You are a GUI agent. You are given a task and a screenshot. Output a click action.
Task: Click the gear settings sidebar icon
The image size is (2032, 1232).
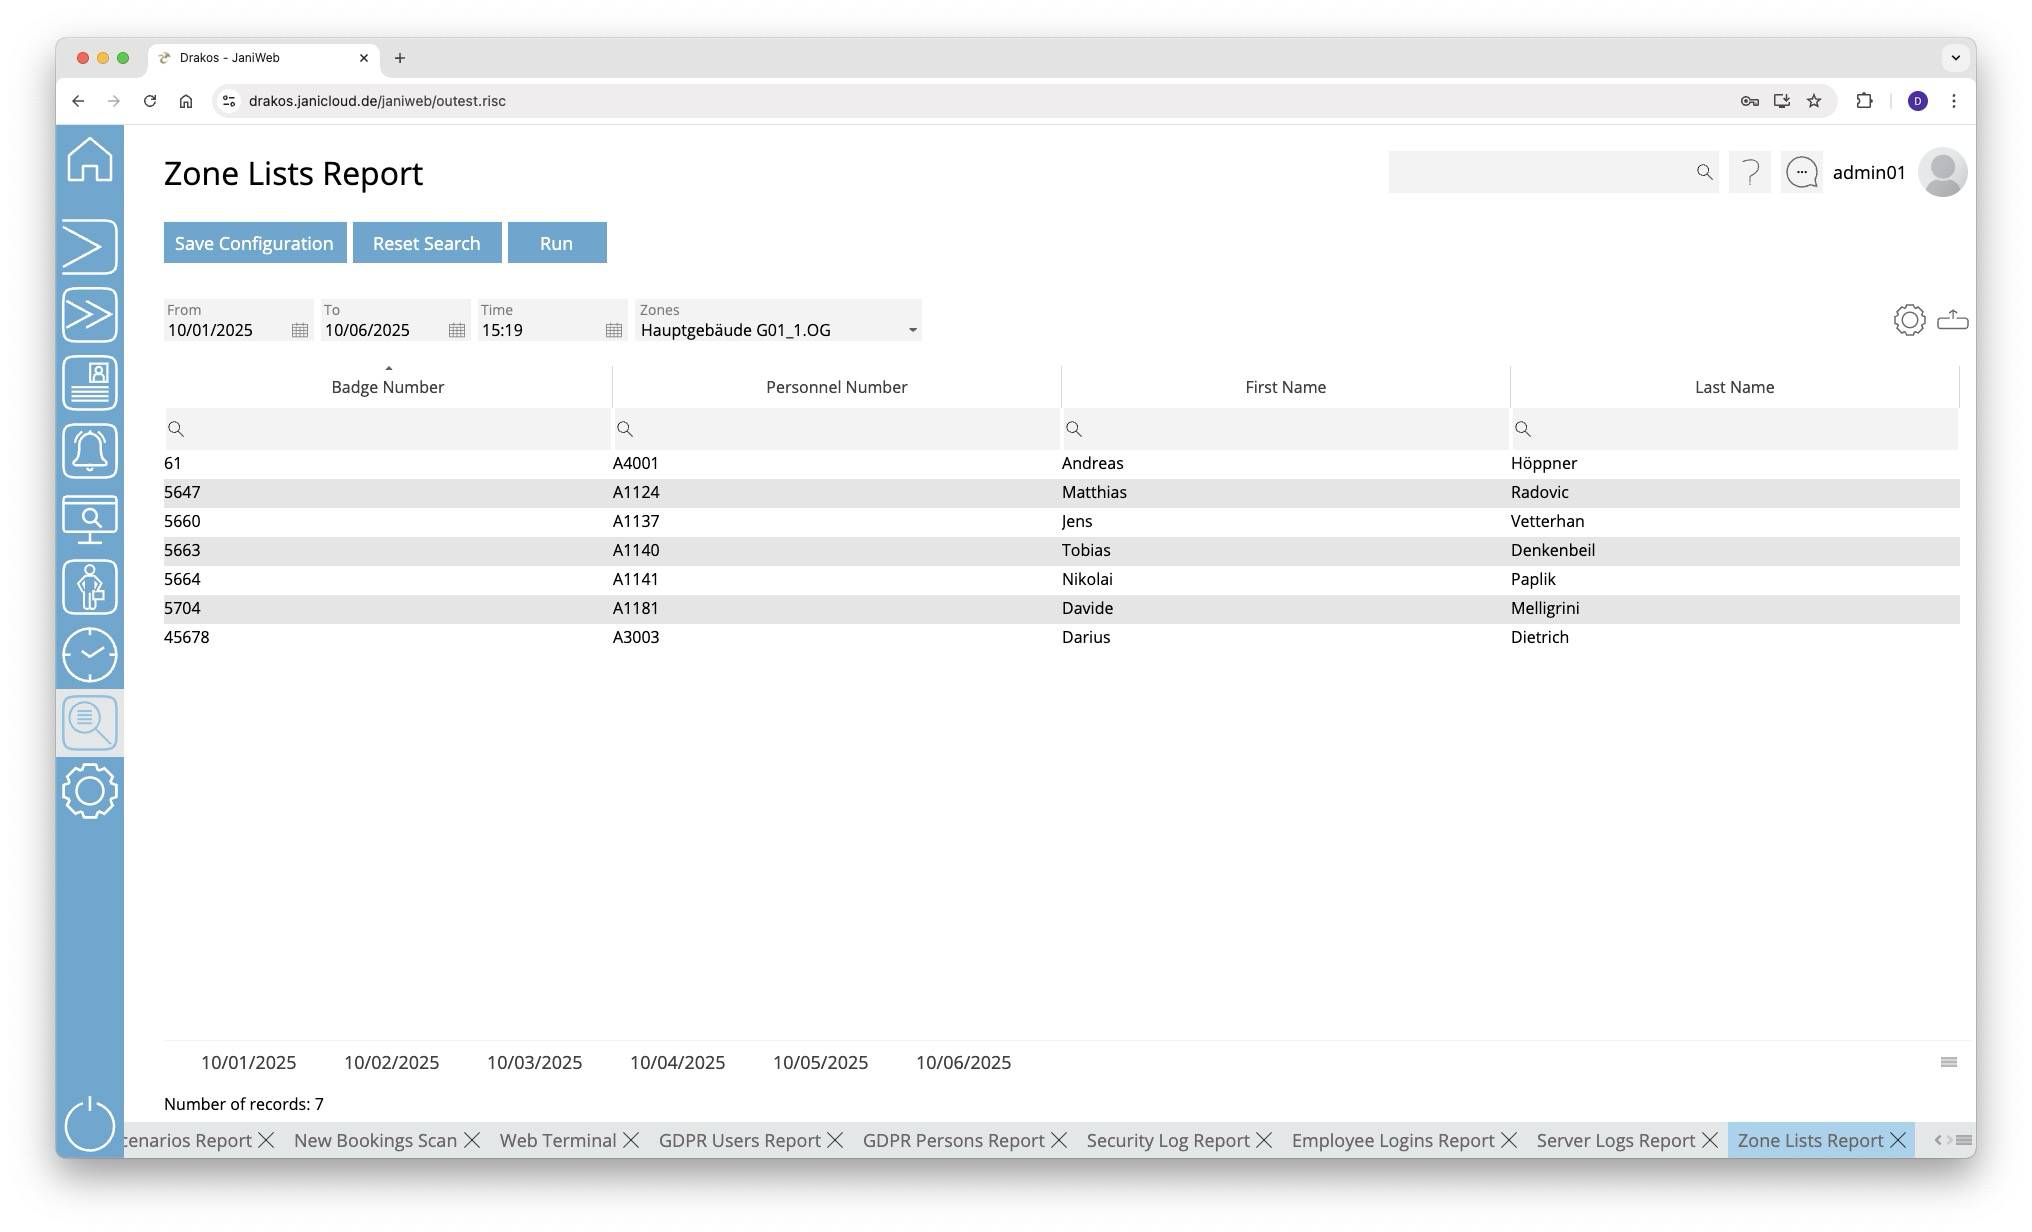(90, 791)
